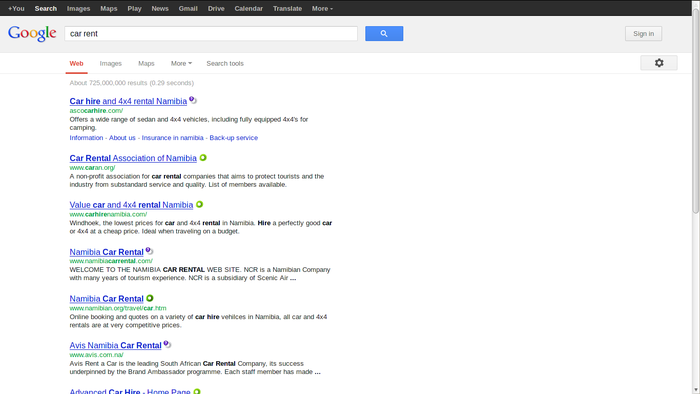Click the Google logo
The height and width of the screenshot is (394, 700).
click(x=32, y=33)
